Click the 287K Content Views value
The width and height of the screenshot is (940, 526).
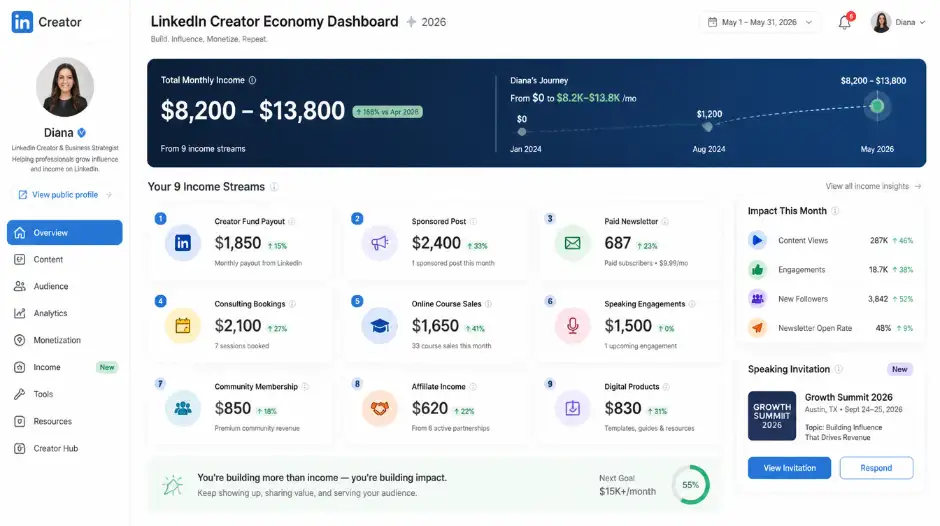[x=879, y=241]
